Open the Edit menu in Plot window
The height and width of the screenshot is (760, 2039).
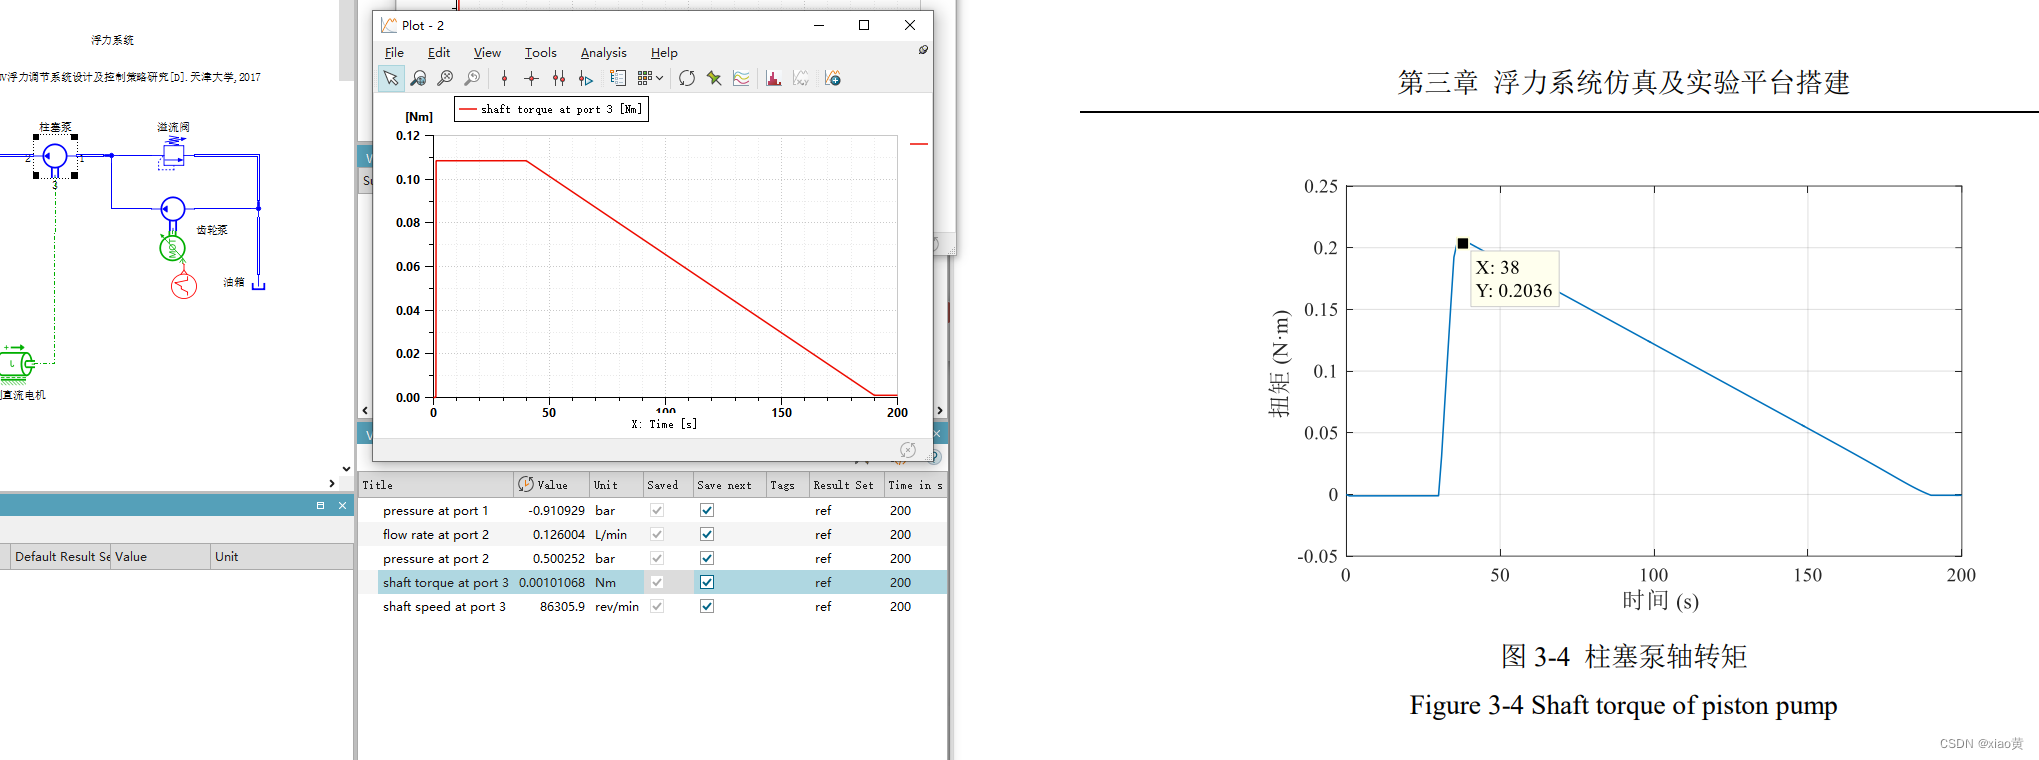coord(439,53)
